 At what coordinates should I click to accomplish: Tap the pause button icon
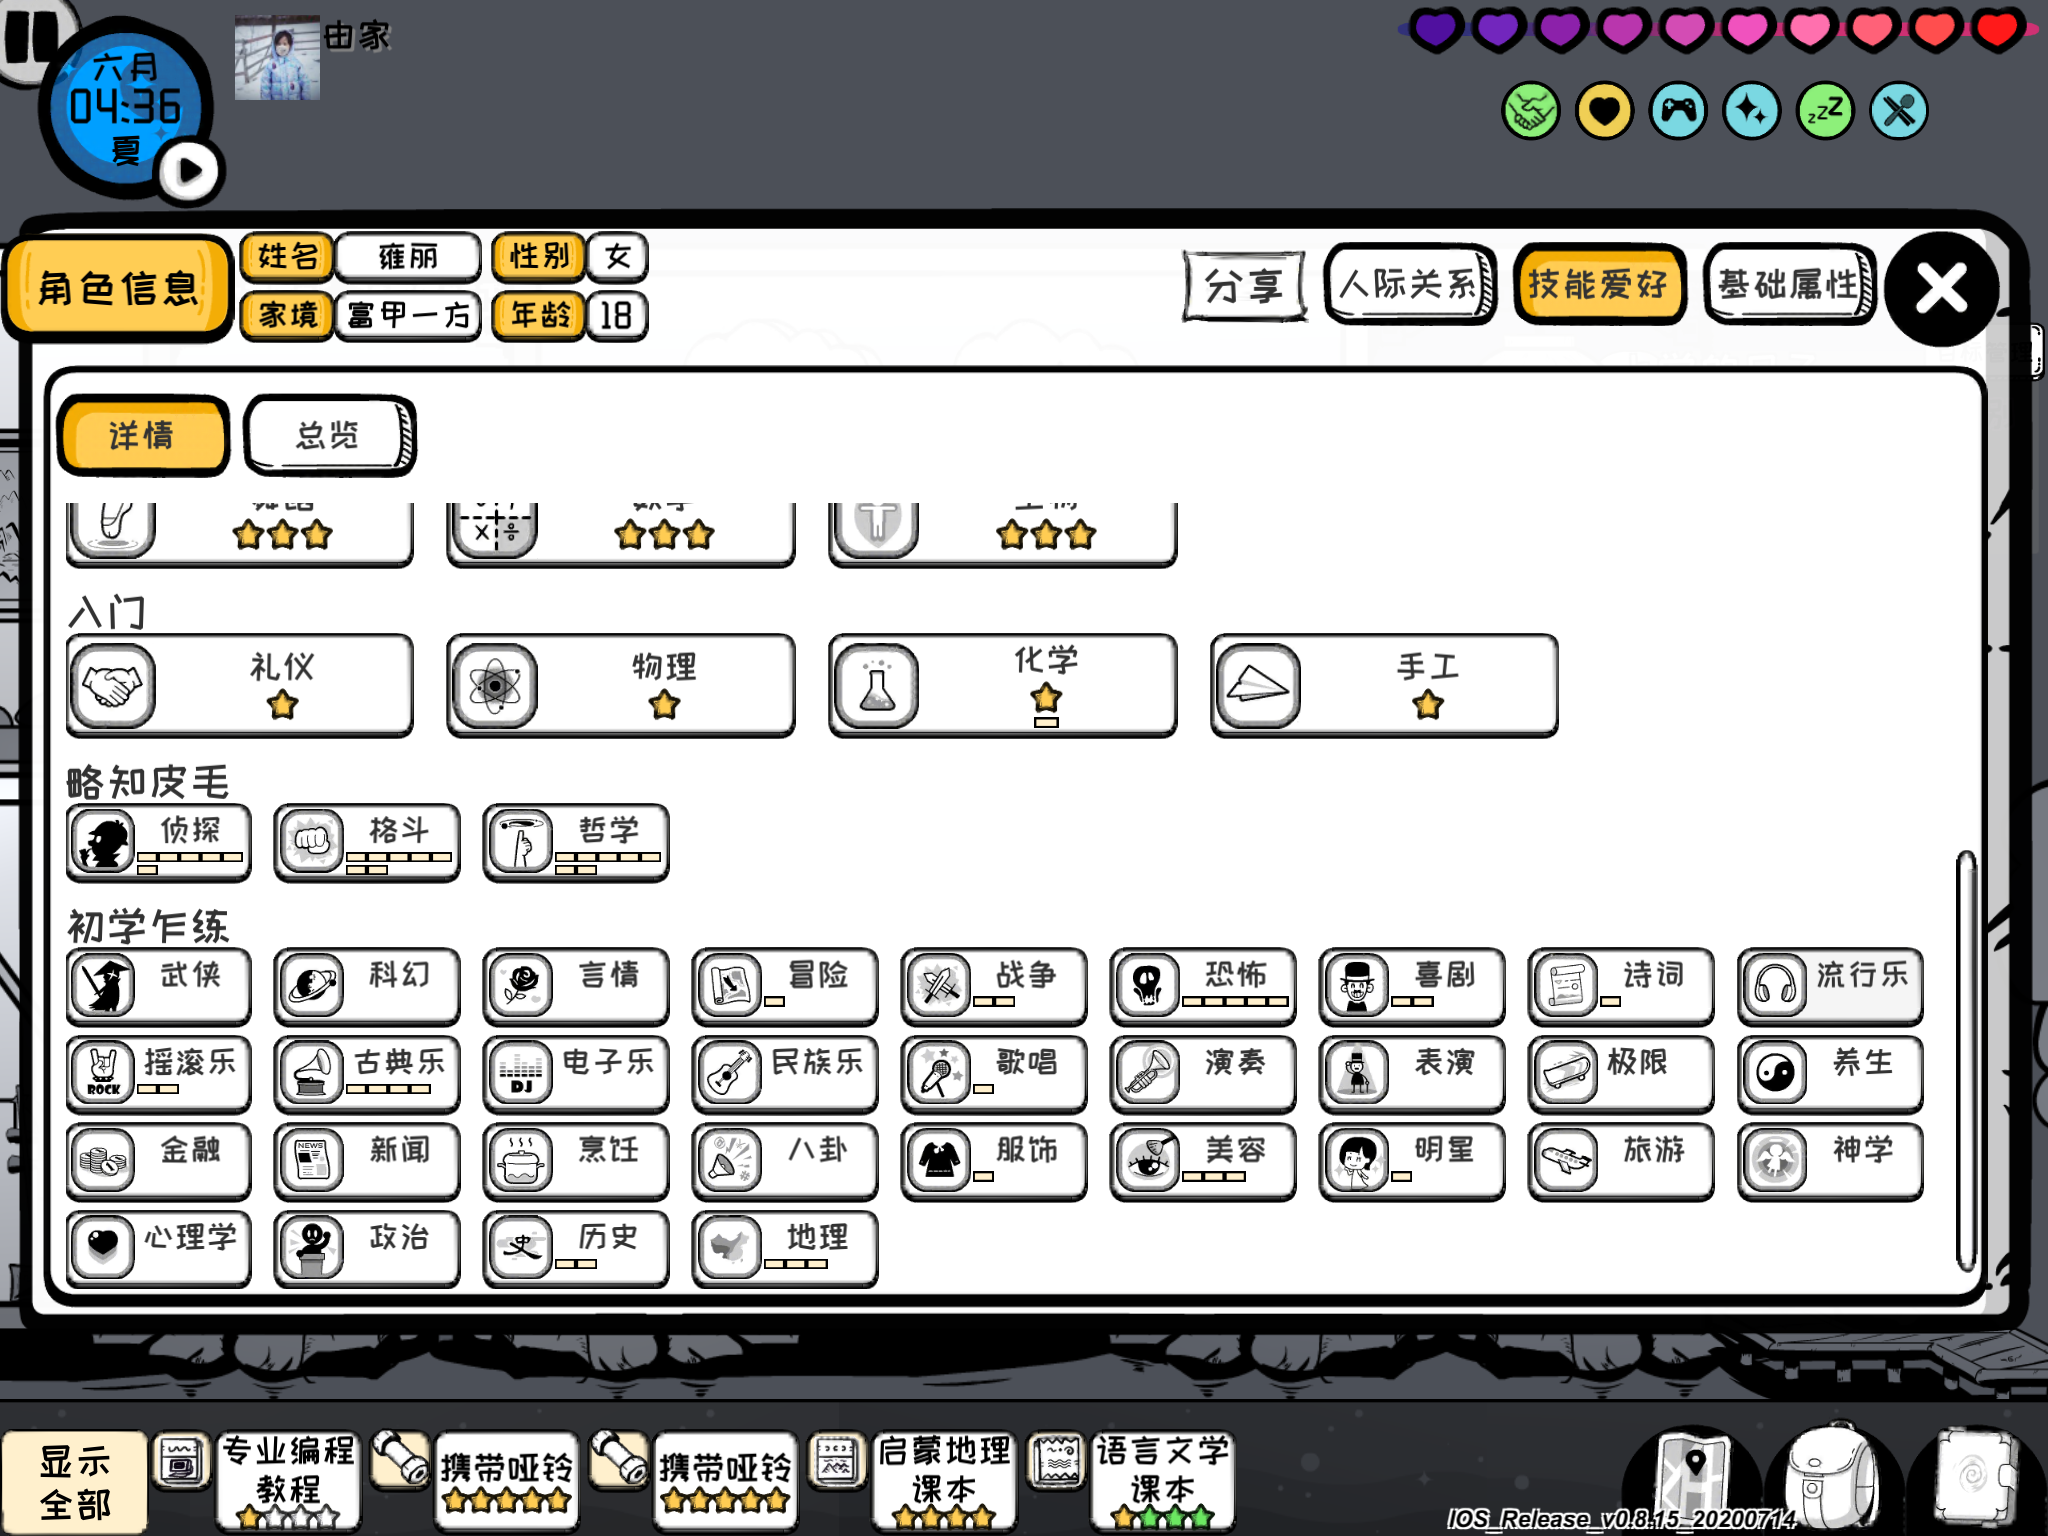pyautogui.click(x=34, y=38)
